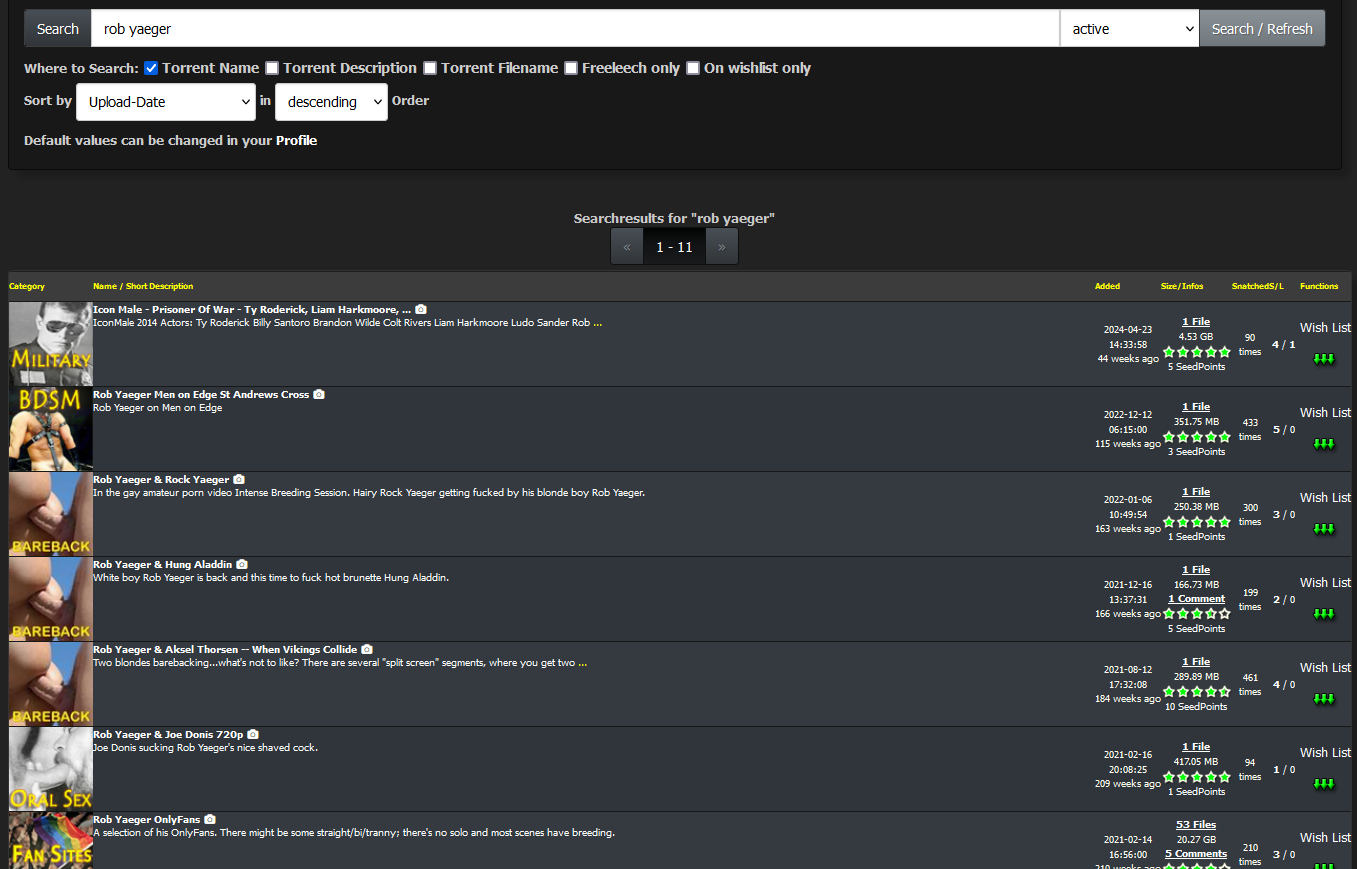Tick the Freeleech only checkbox

pos(571,68)
